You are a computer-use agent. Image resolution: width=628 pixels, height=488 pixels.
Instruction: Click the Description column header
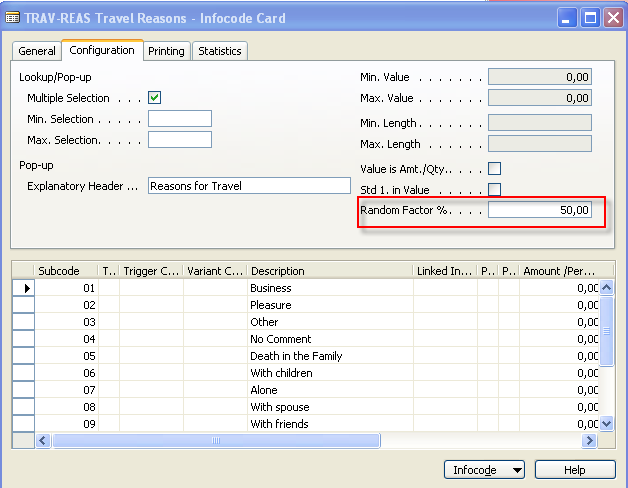[x=329, y=271]
